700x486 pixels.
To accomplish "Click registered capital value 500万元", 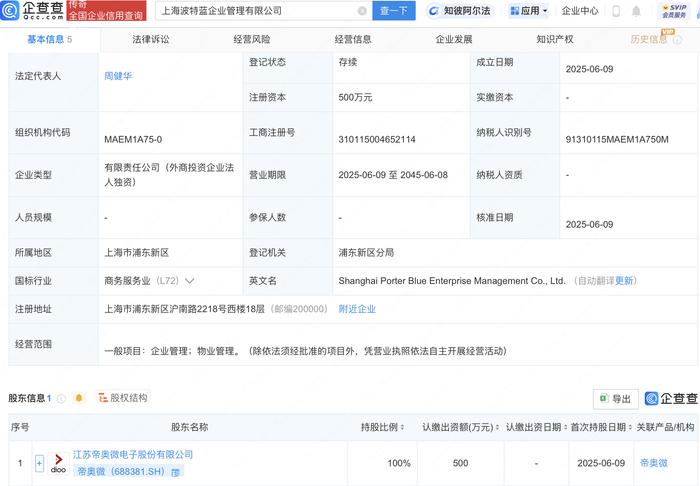I will tap(355, 97).
